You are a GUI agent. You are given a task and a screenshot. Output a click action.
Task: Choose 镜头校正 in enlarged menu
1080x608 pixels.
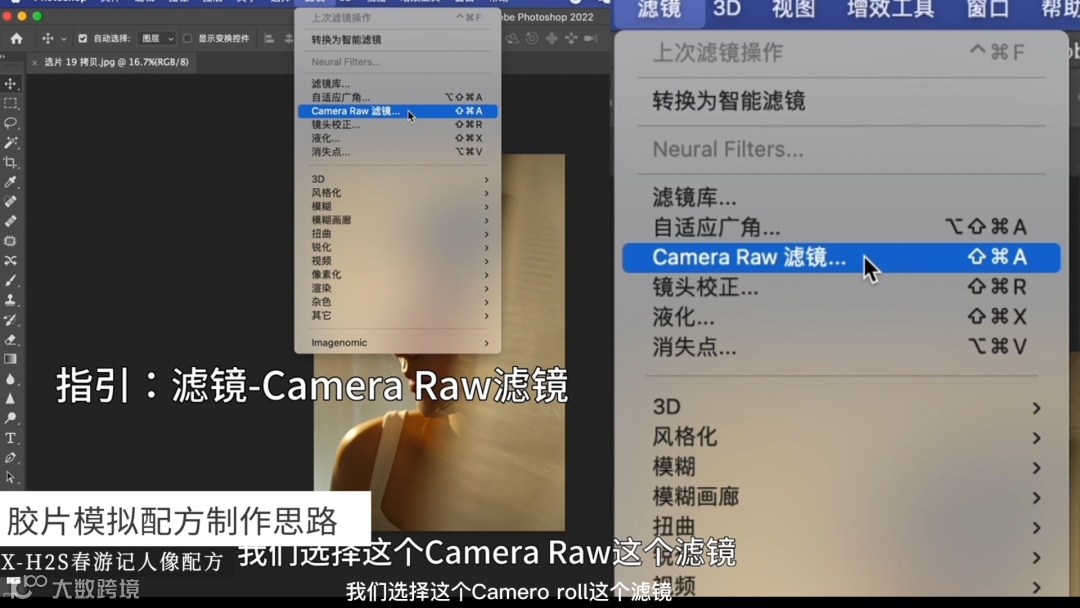point(841,287)
